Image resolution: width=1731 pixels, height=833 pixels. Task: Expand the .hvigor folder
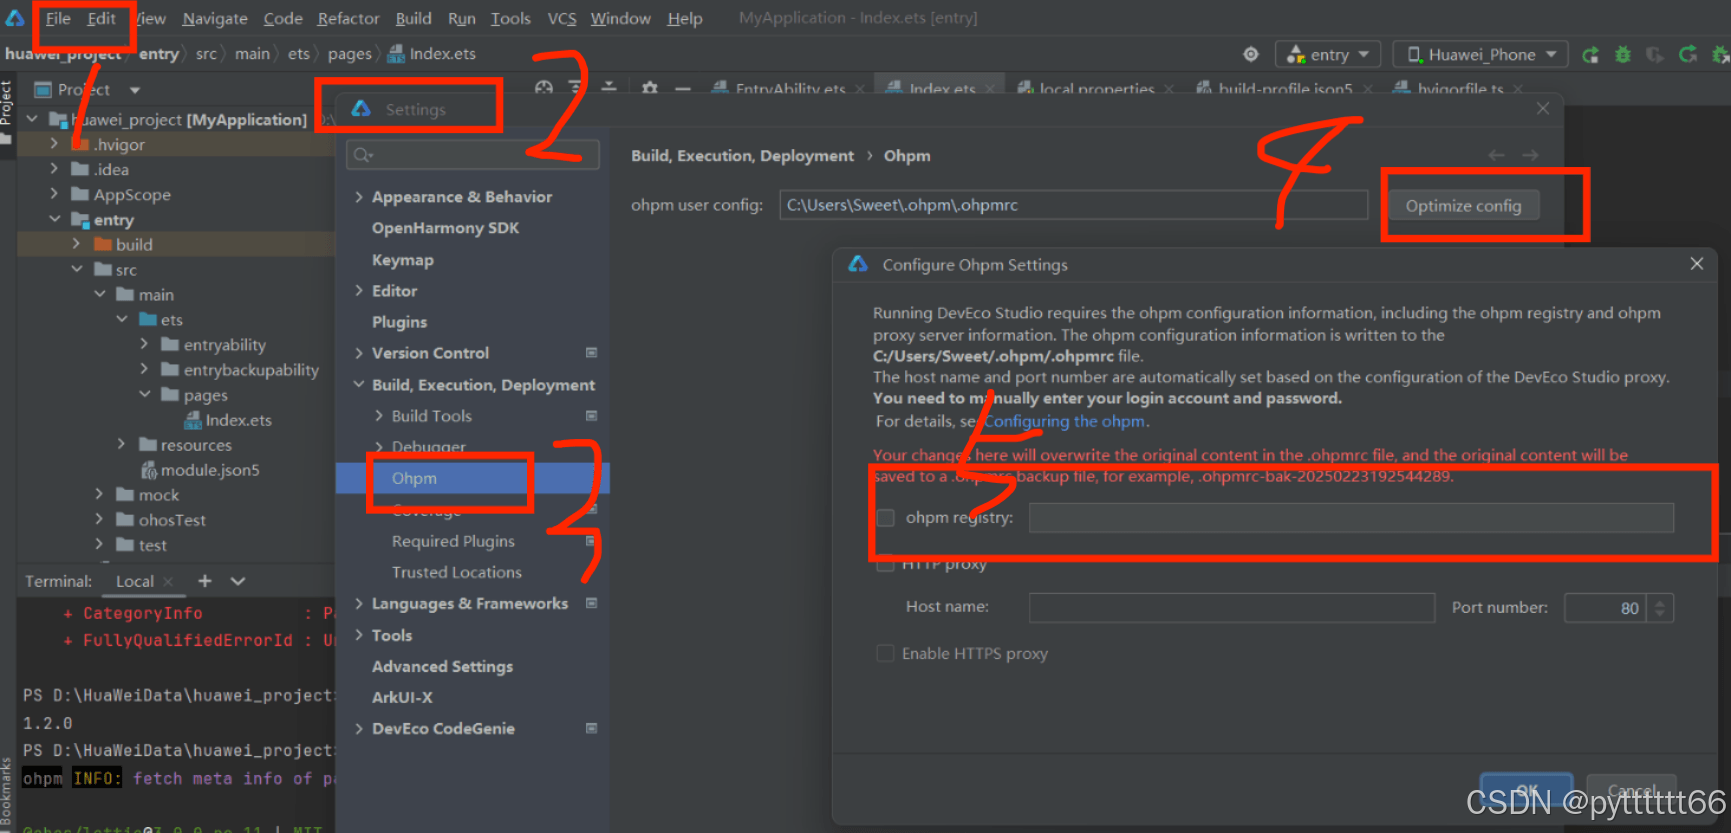pyautogui.click(x=54, y=144)
